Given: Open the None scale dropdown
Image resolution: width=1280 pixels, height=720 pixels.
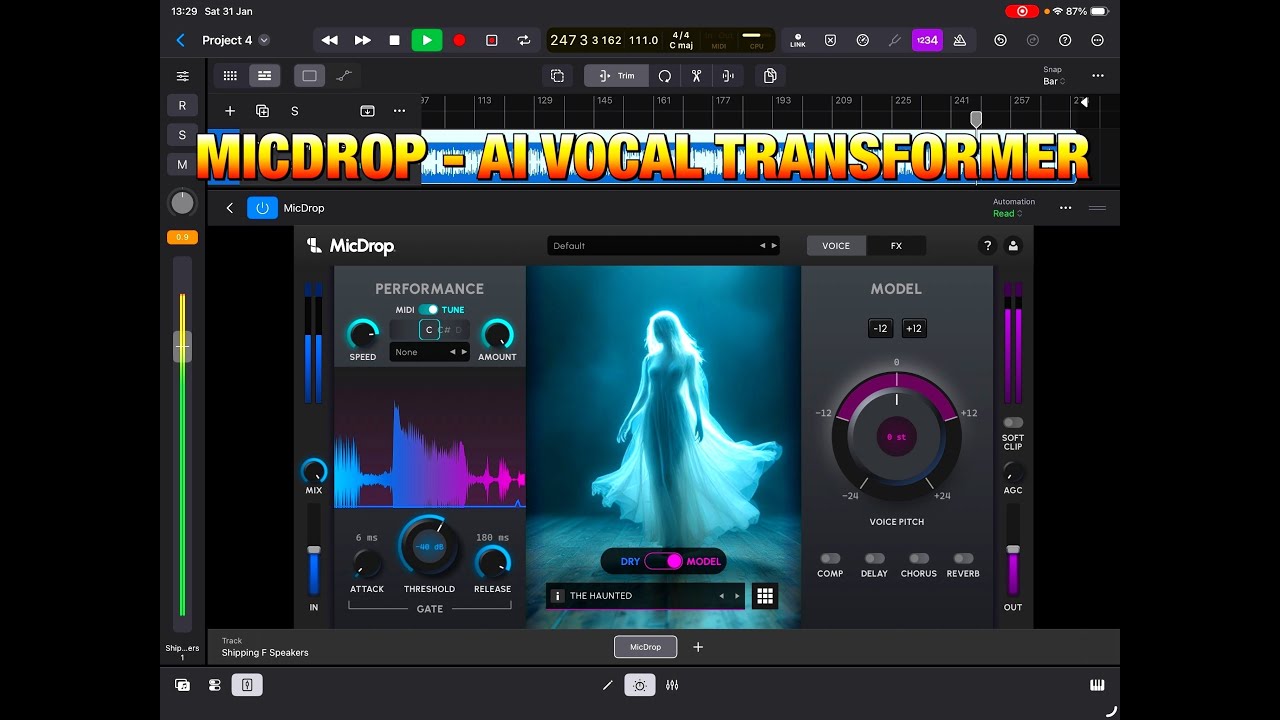Looking at the screenshot, I should tap(430, 352).
